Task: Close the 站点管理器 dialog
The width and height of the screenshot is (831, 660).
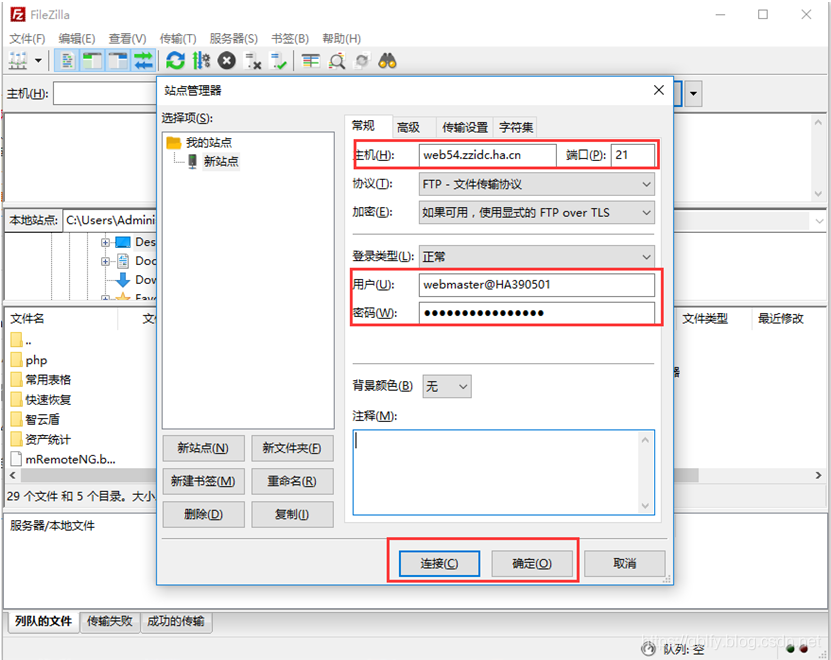Action: point(659,90)
